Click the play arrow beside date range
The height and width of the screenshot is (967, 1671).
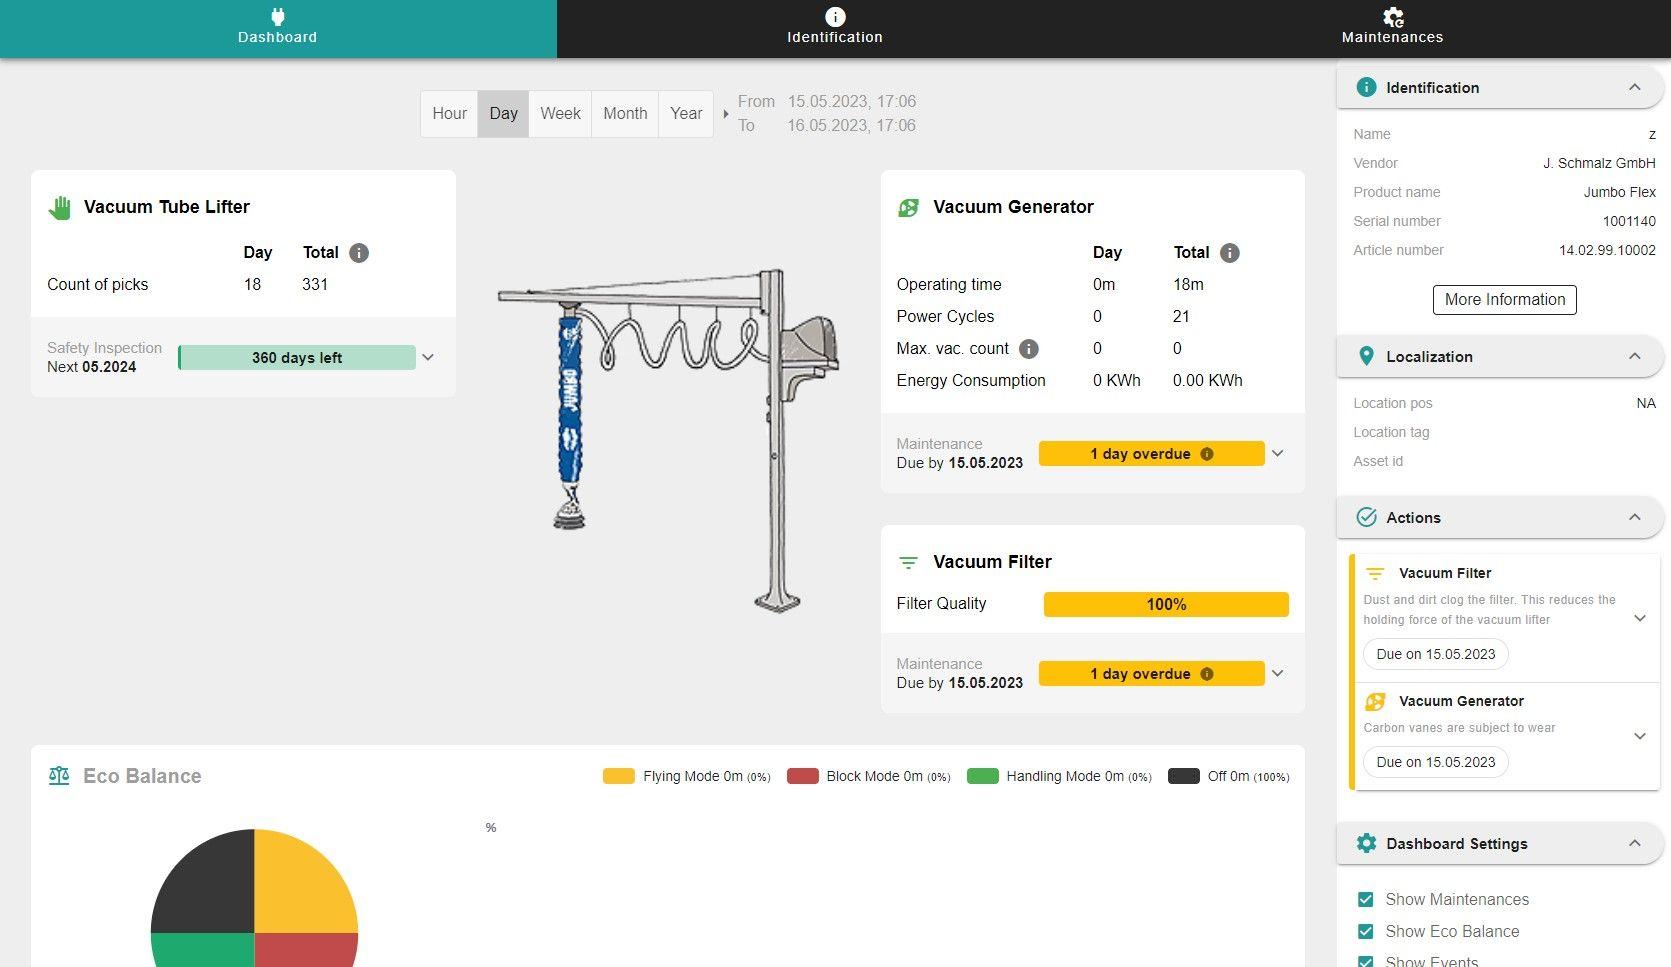[726, 114]
